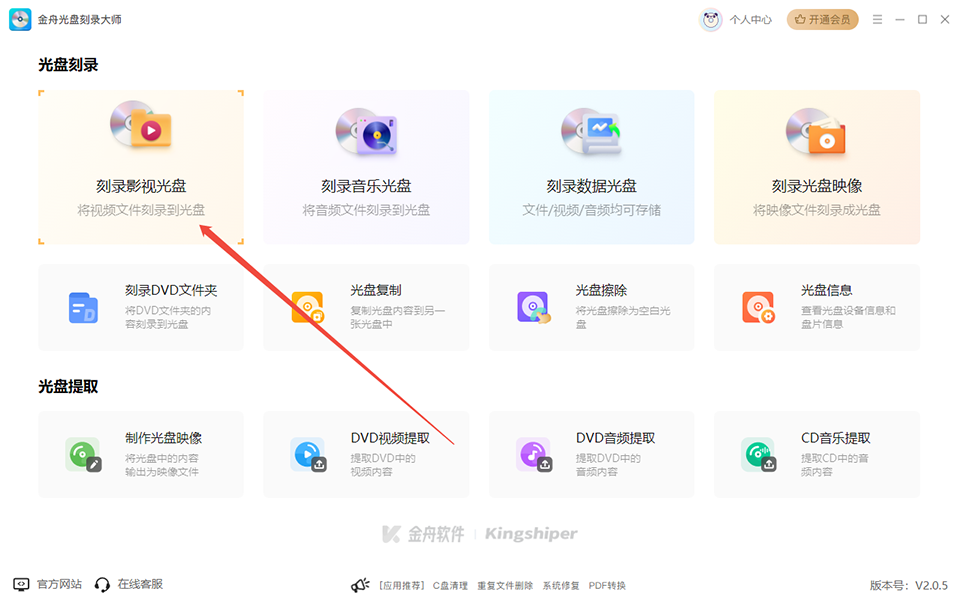The image size is (960, 600).
Task: Select the 刻录音乐光盘 tool
Action: (366, 166)
